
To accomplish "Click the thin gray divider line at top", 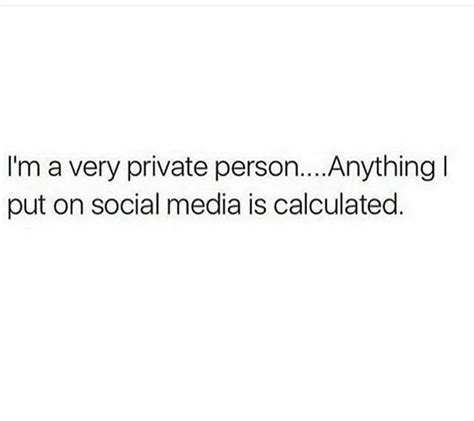I will (237, 5).
